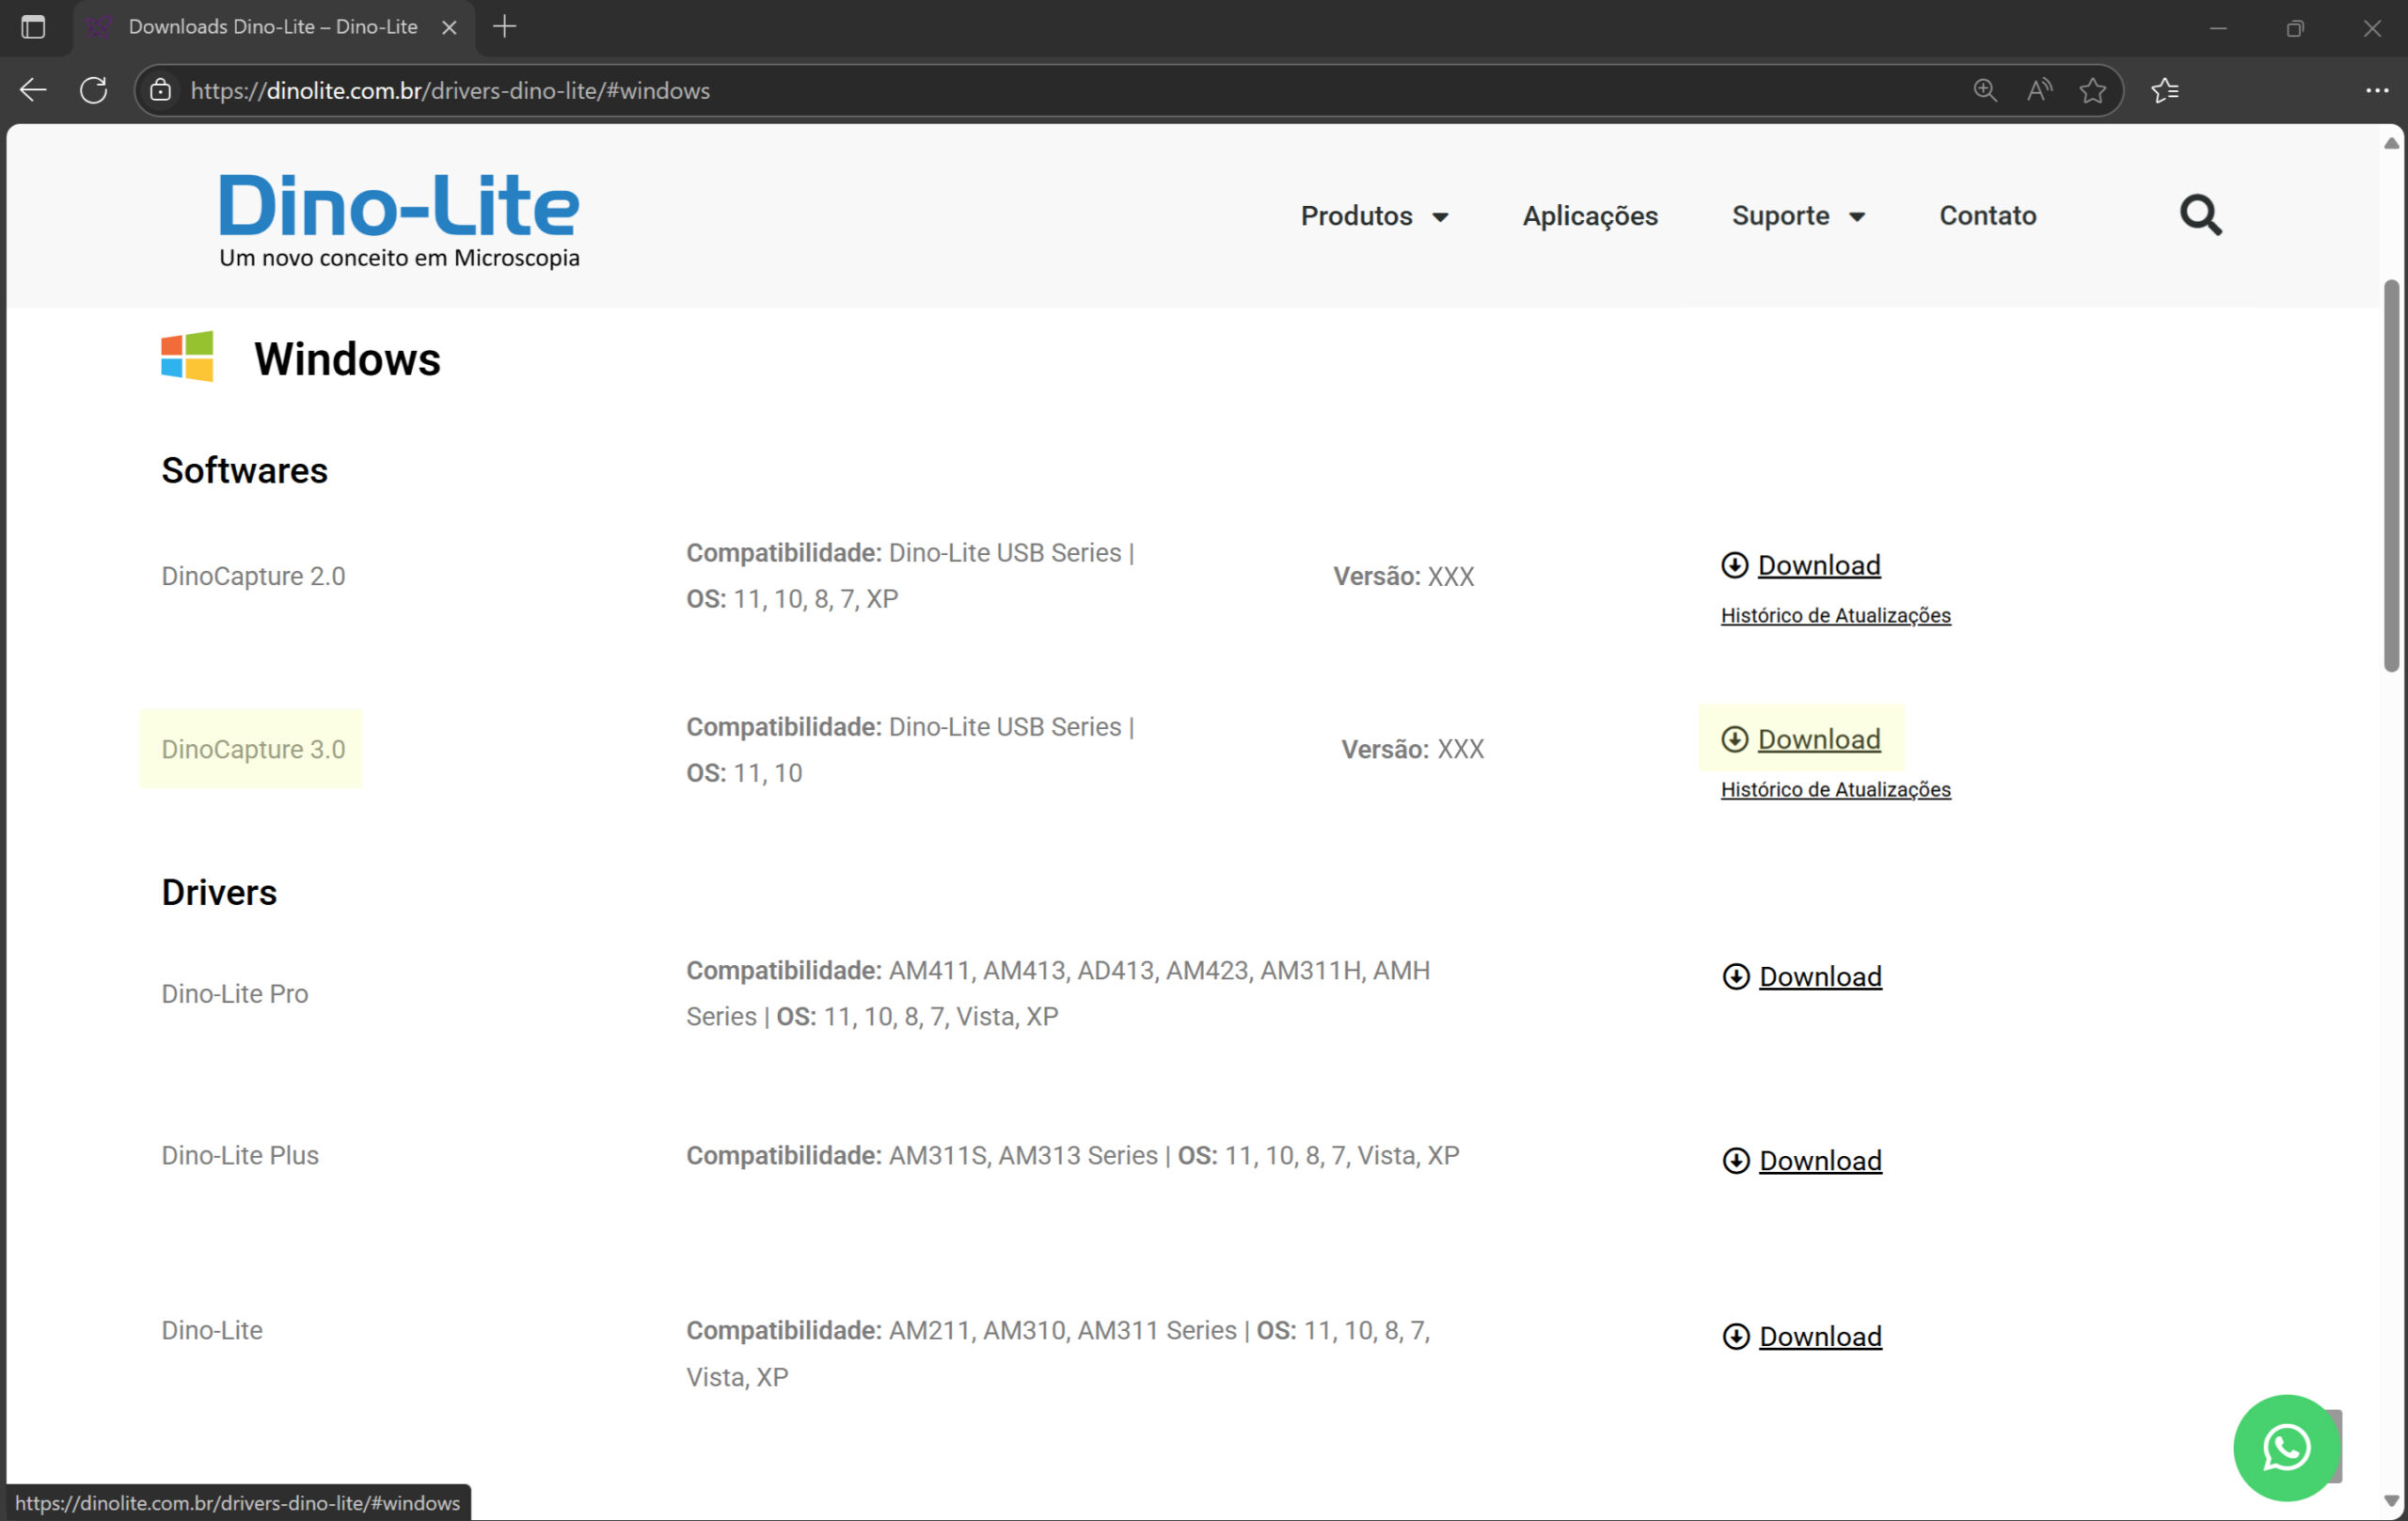The width and height of the screenshot is (2408, 1521).
Task: Open the WhatsApp chat bubble
Action: [x=2288, y=1447]
